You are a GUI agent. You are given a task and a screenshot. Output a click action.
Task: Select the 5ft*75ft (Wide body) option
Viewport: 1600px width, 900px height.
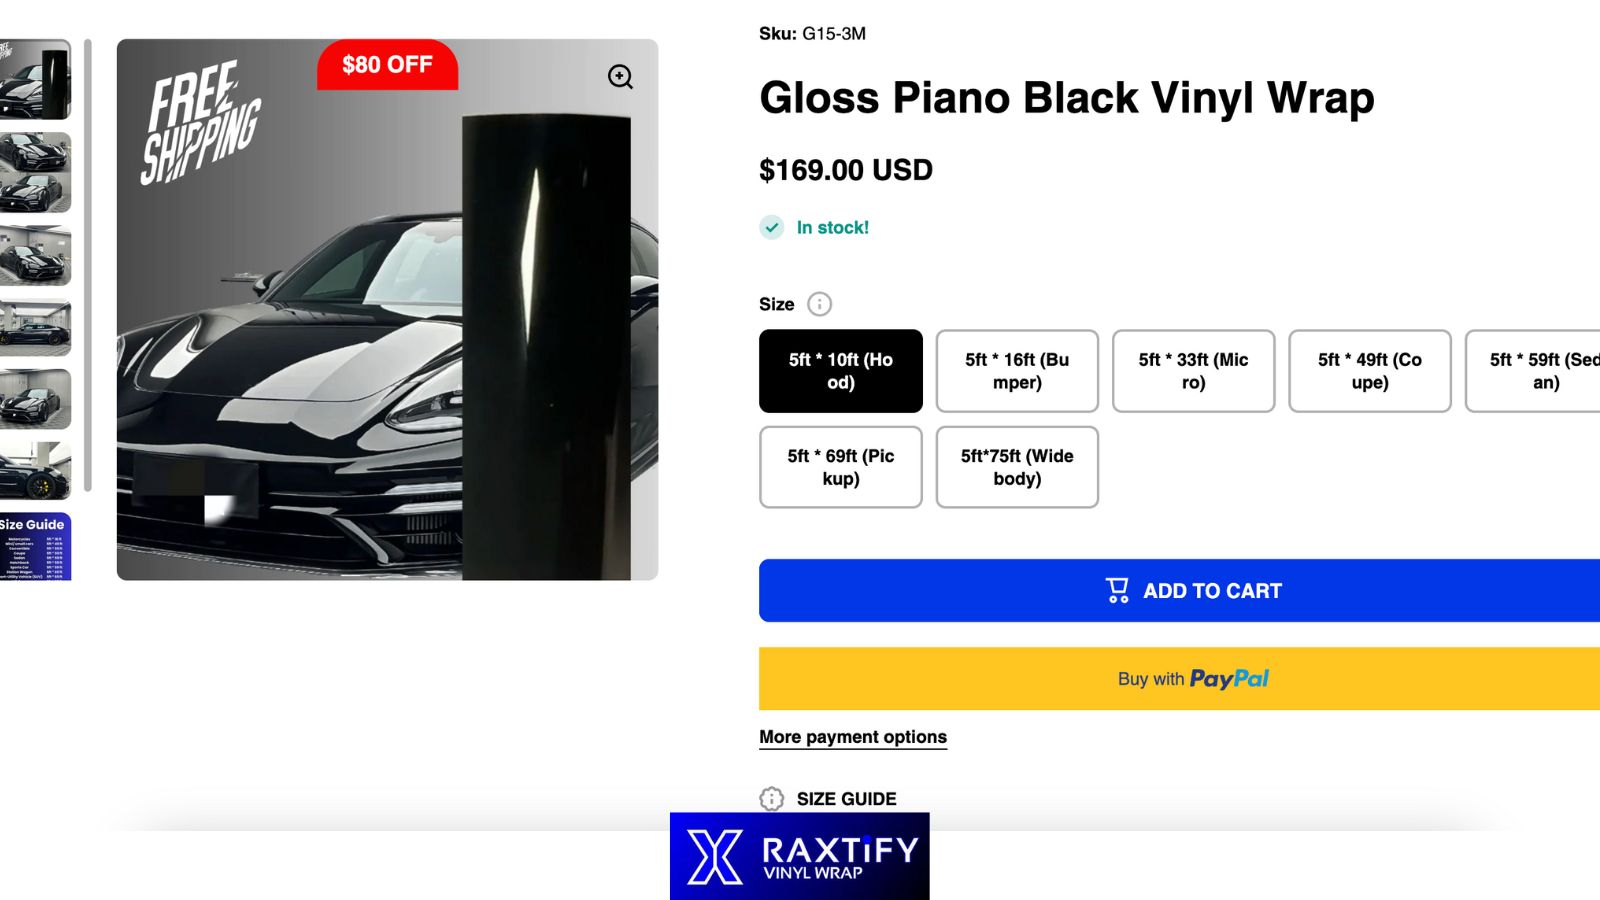point(1016,467)
